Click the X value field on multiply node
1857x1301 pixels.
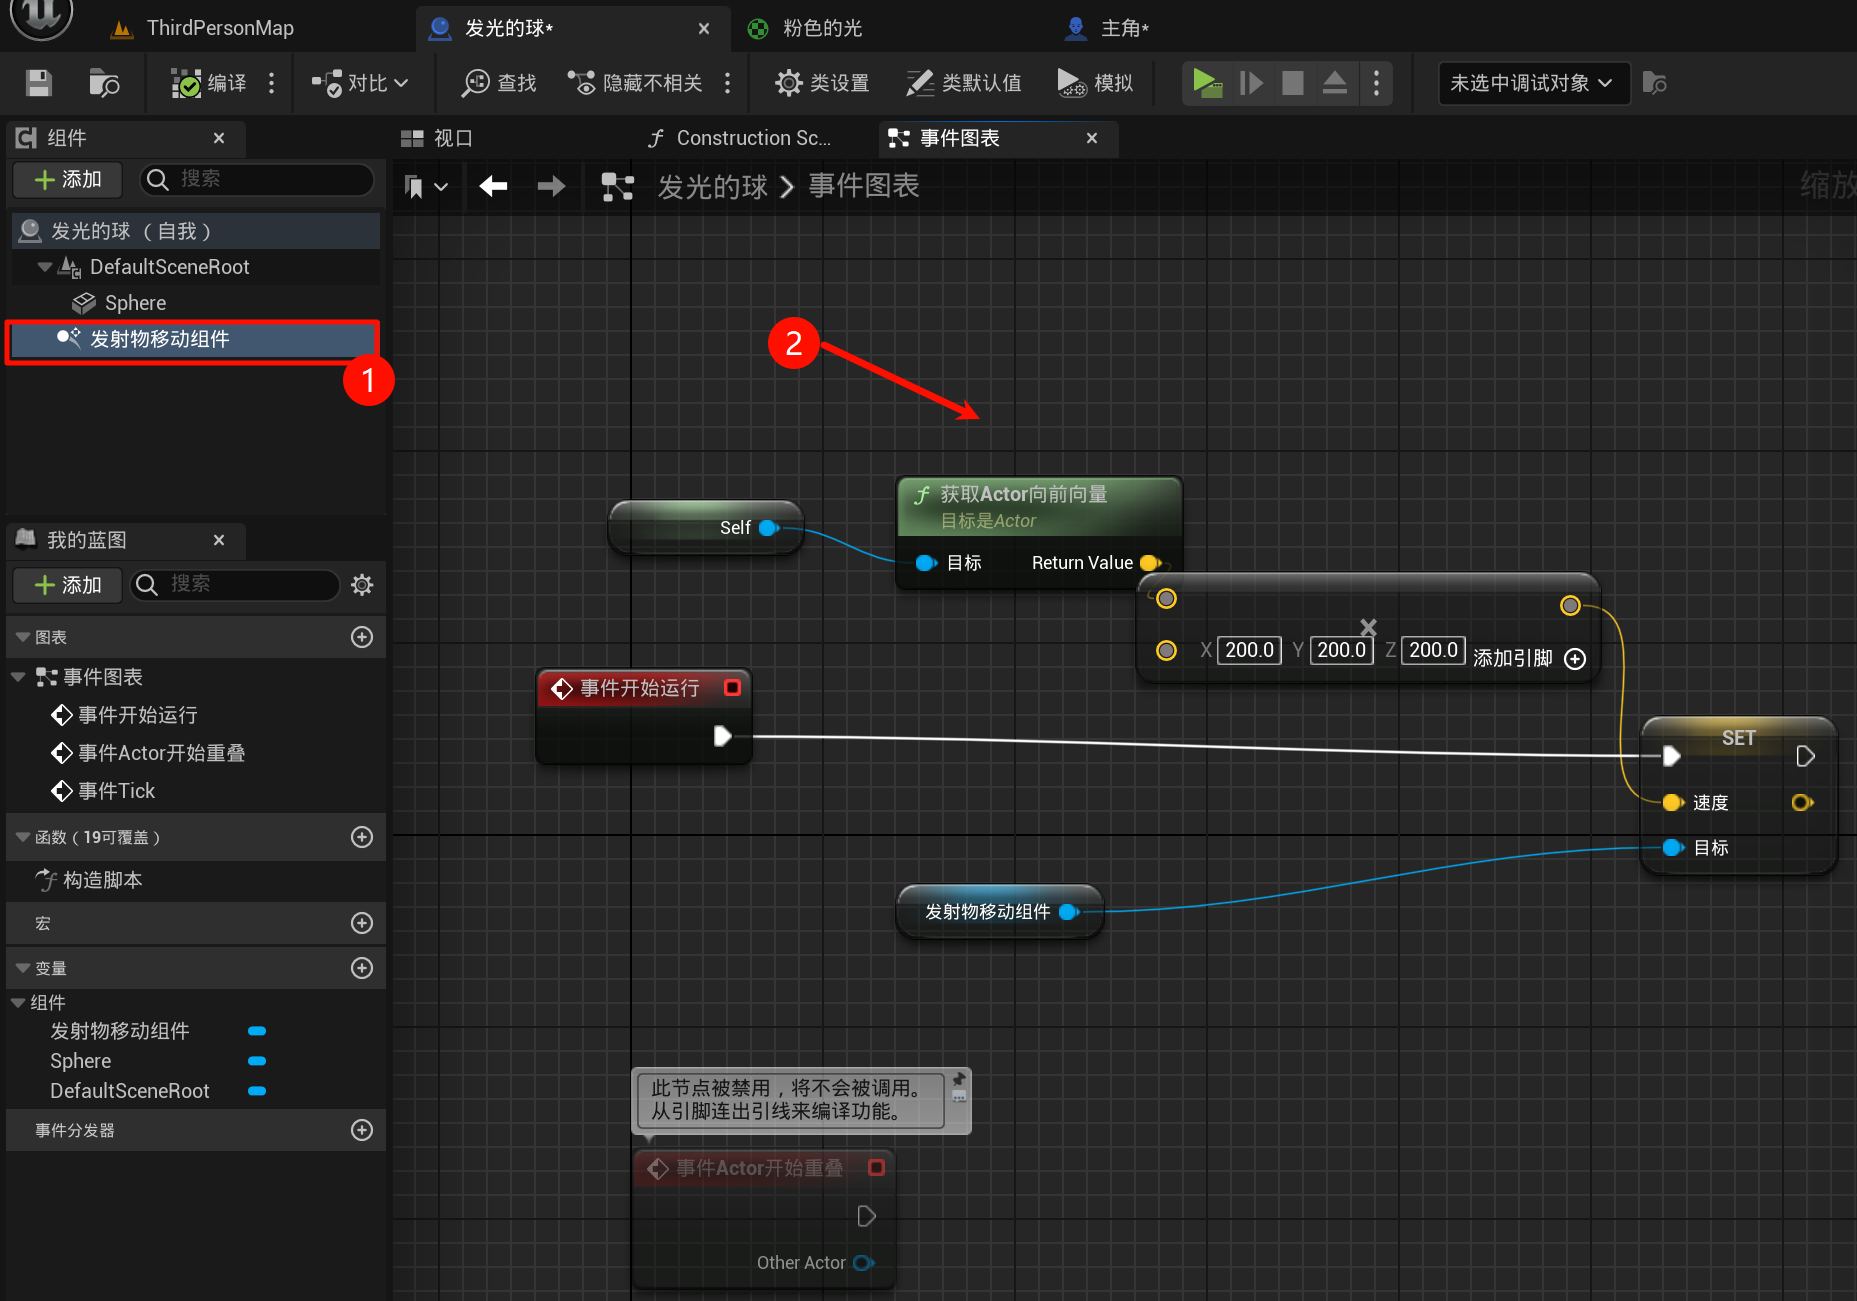[x=1249, y=650]
